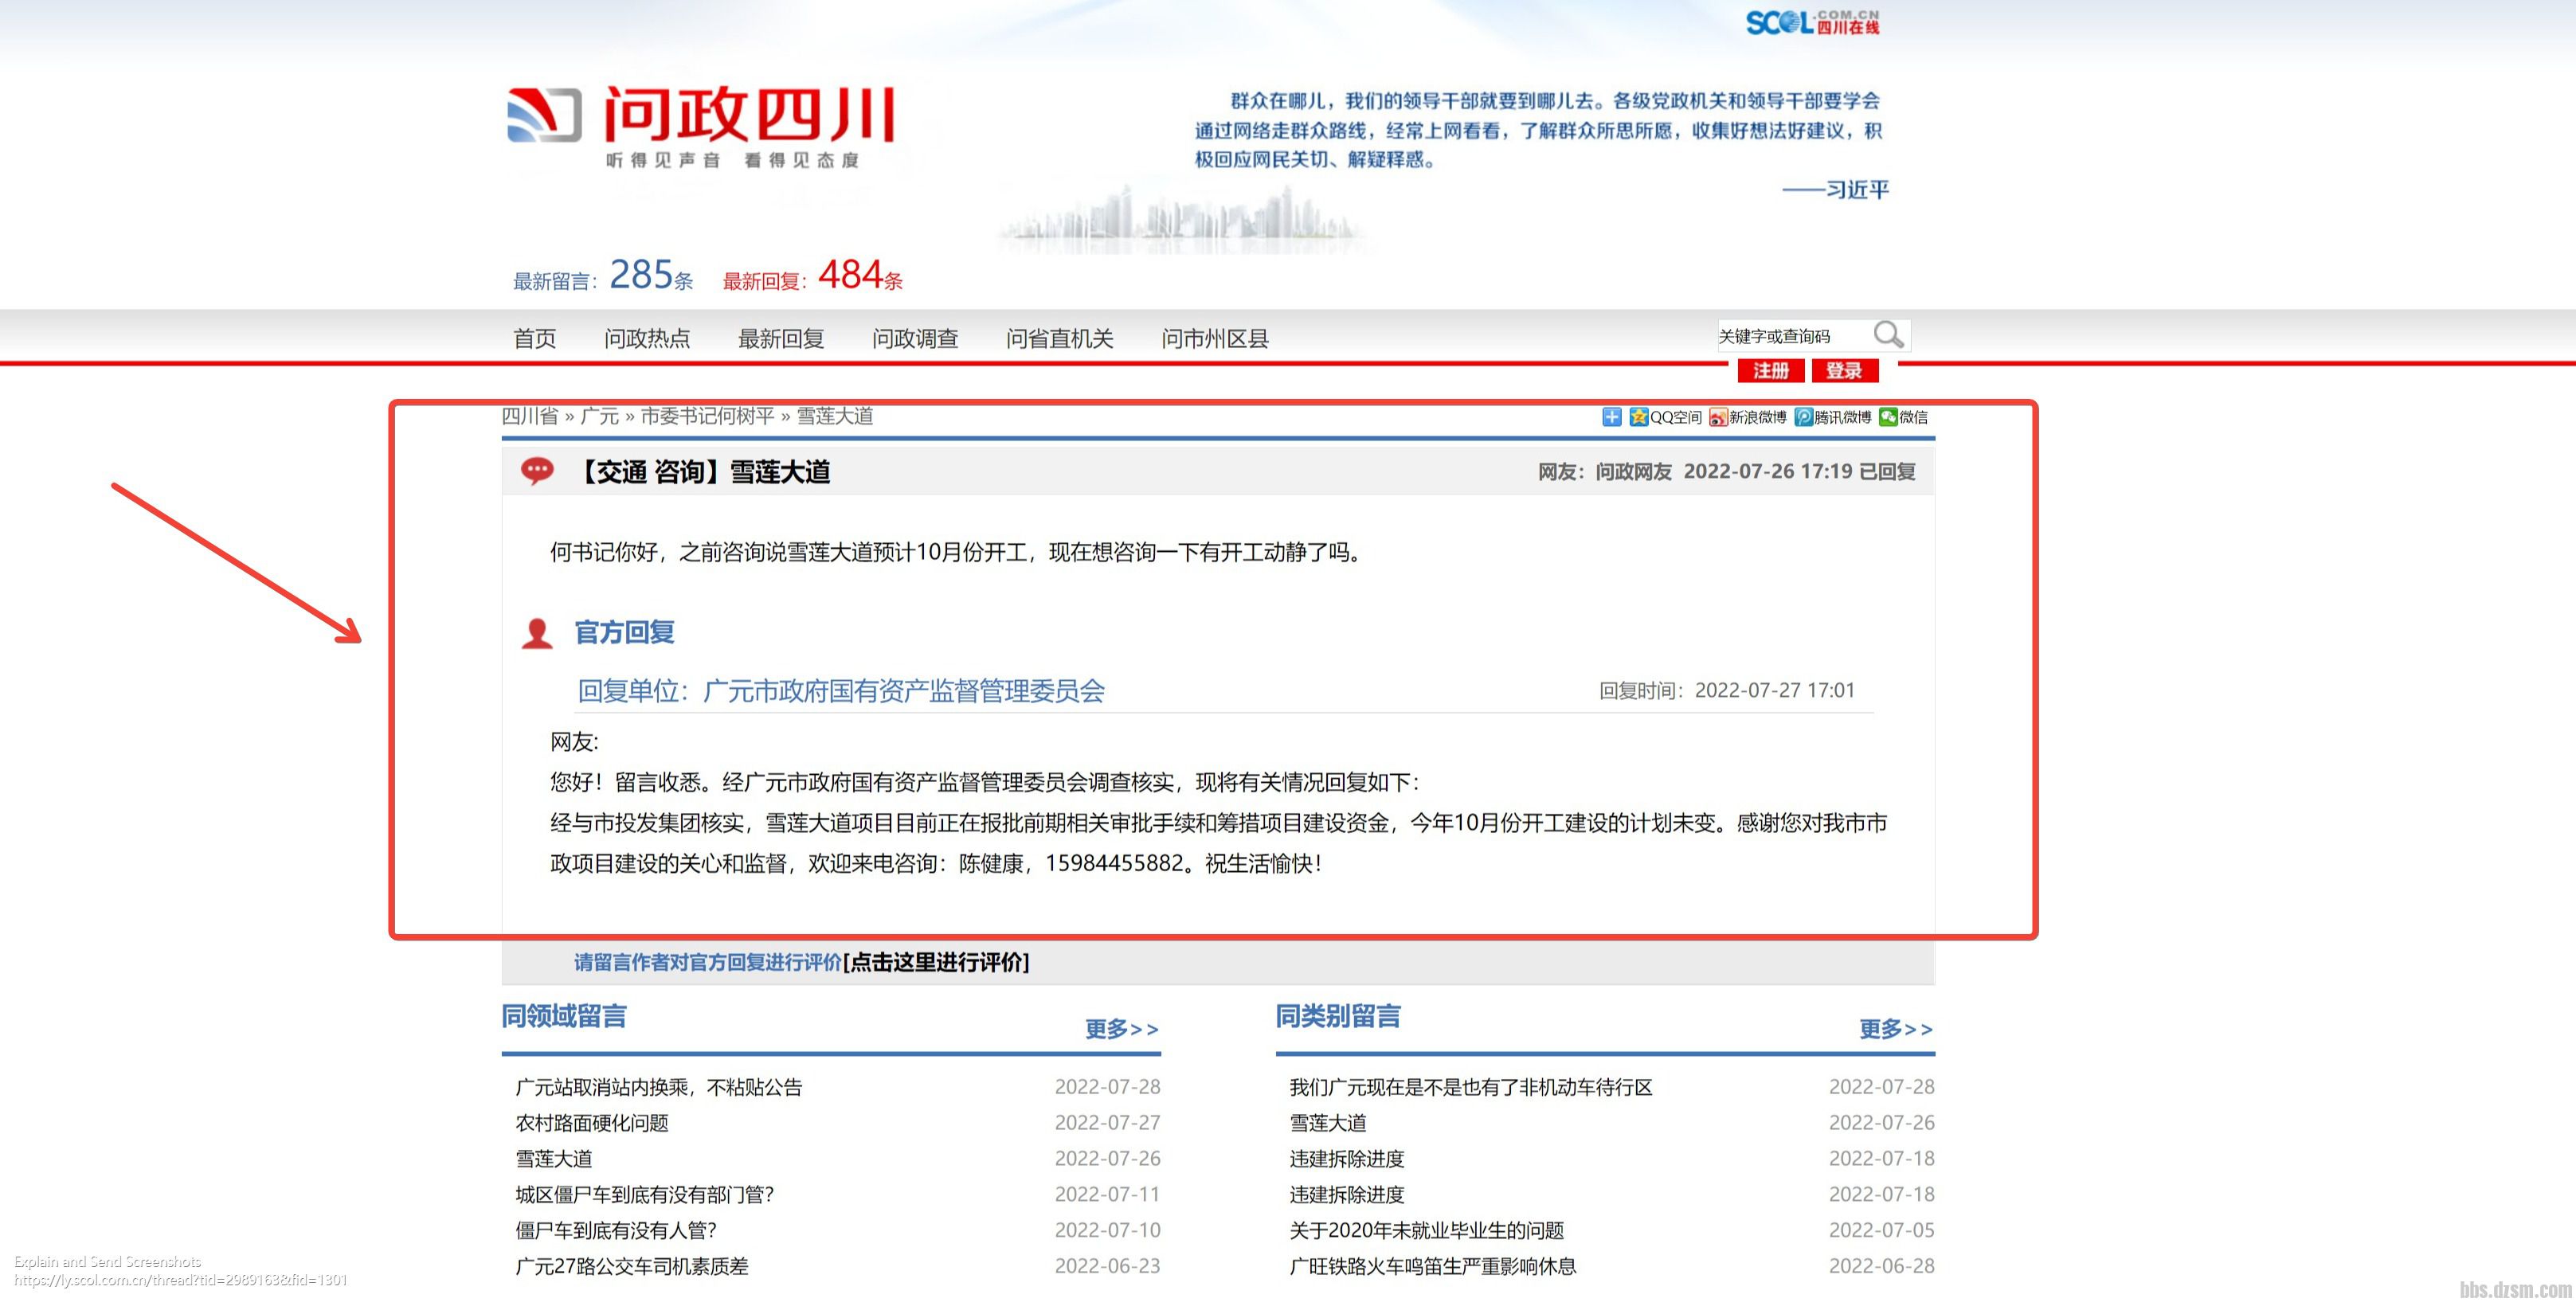Share the post via the 微信 WeChat icon
Image resolution: width=2576 pixels, height=1302 pixels.
[x=1888, y=417]
